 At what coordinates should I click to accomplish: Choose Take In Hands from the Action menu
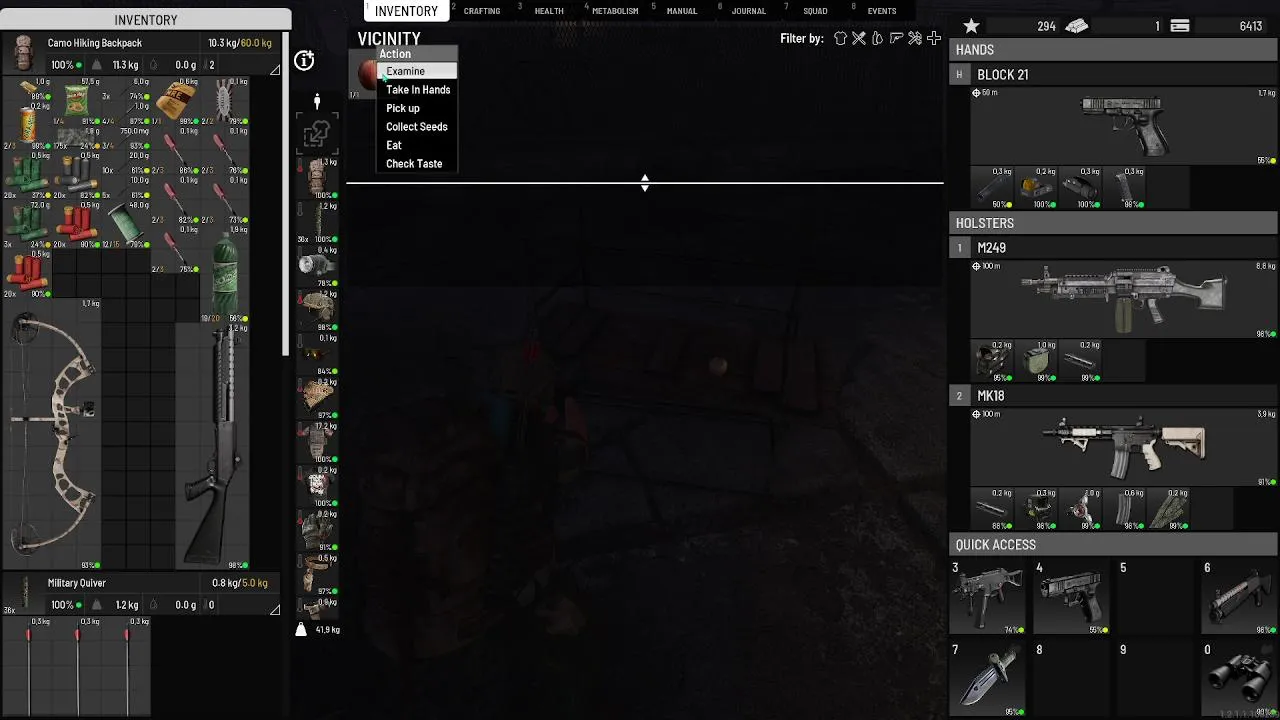click(417, 90)
